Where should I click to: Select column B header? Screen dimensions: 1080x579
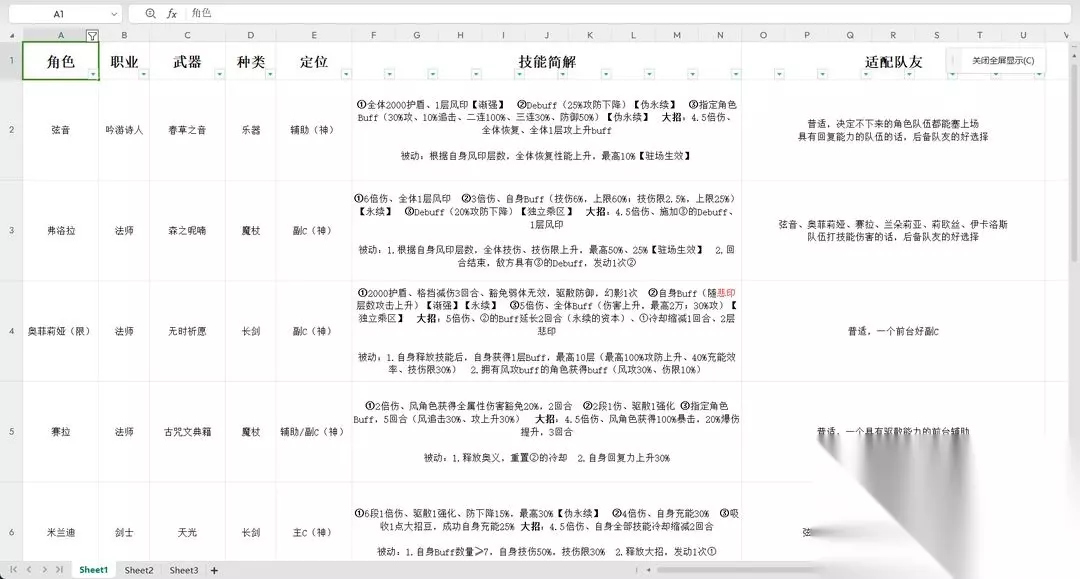point(124,35)
